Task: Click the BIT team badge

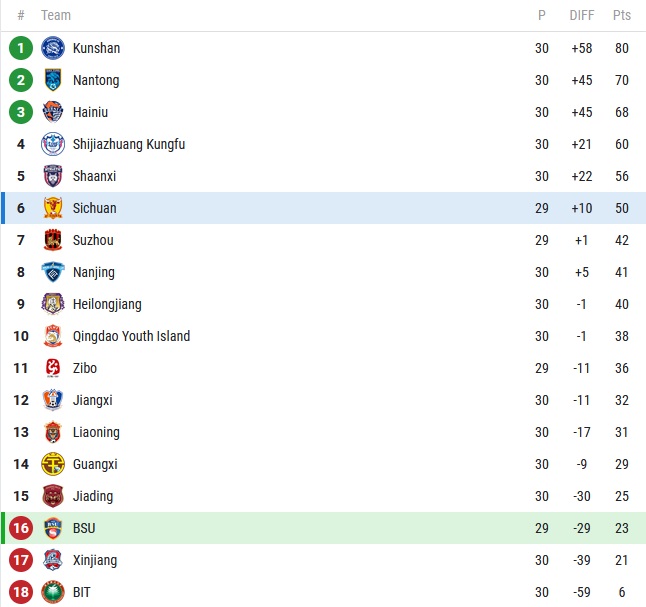Action: coord(53,592)
